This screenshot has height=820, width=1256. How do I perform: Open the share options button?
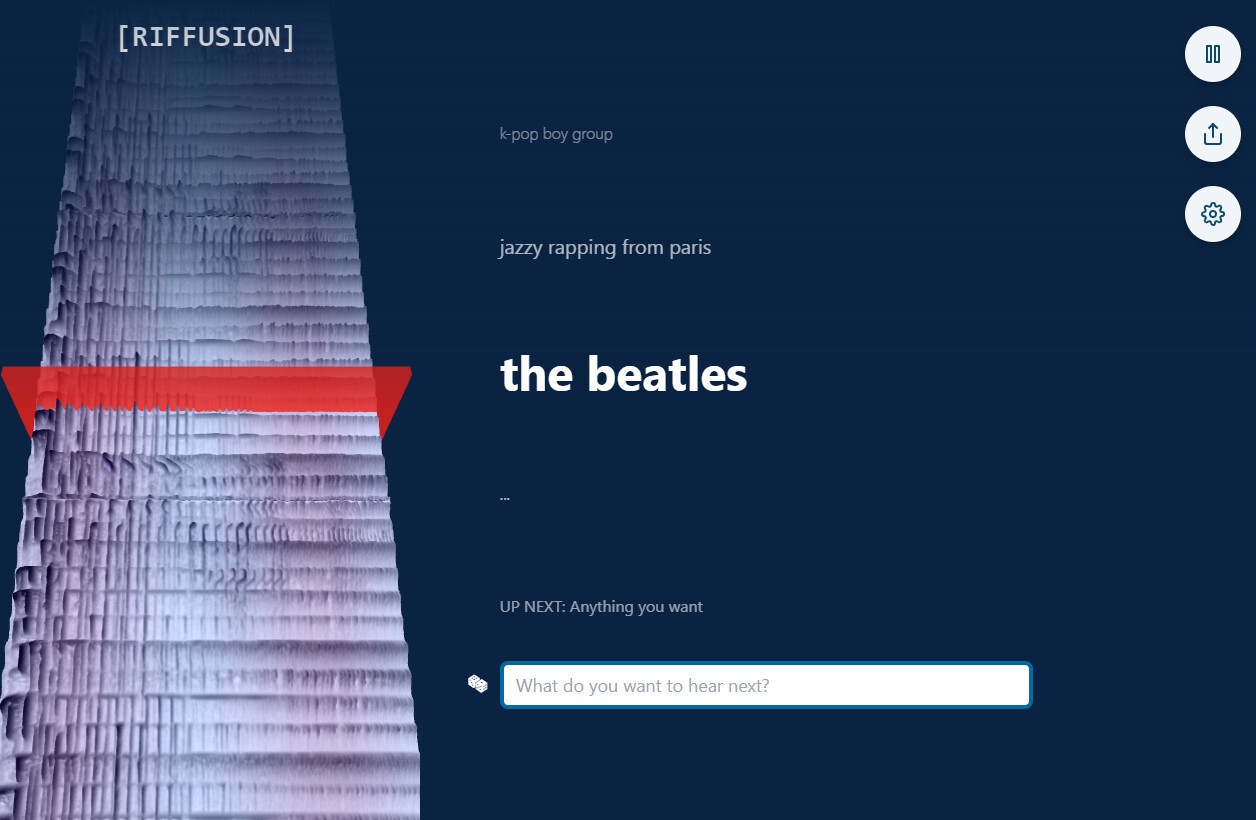1213,134
